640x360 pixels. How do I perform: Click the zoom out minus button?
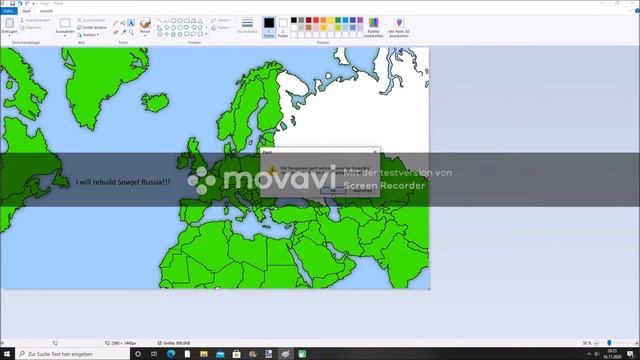click(596, 343)
